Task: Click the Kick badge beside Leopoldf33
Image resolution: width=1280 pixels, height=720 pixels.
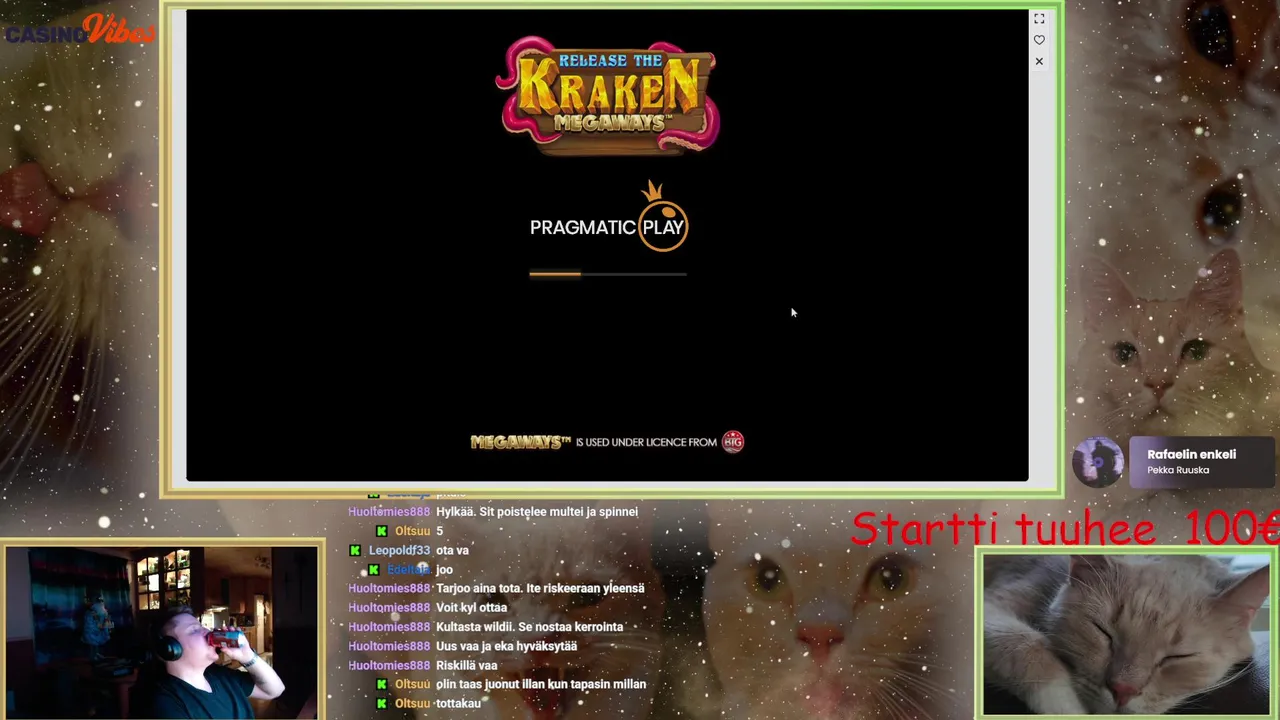Action: tap(355, 550)
